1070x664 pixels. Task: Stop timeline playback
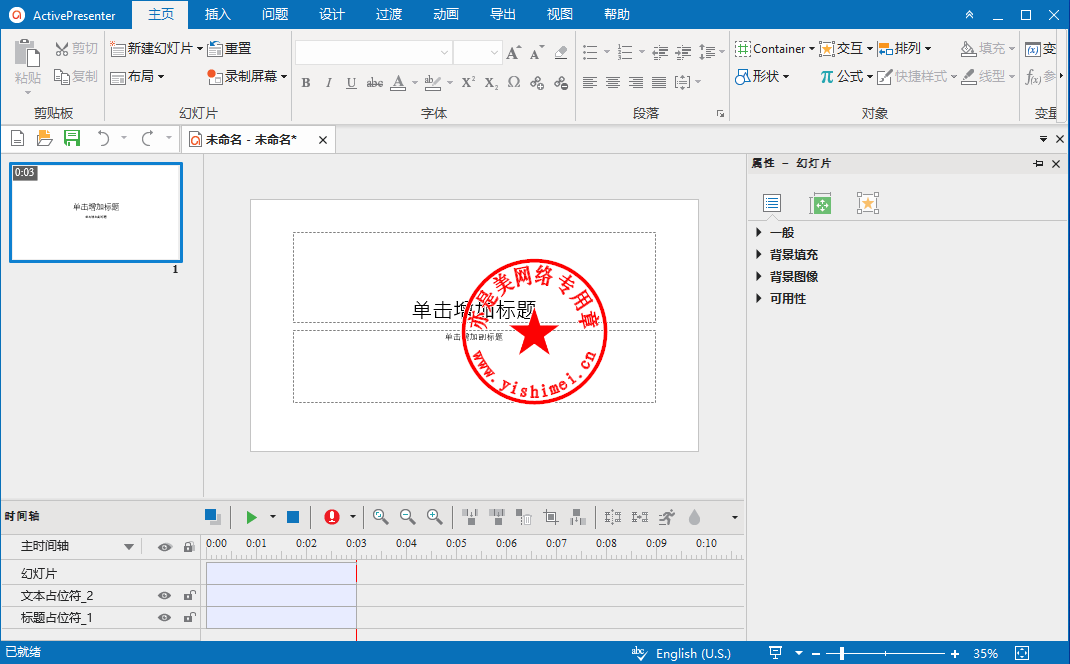(293, 517)
